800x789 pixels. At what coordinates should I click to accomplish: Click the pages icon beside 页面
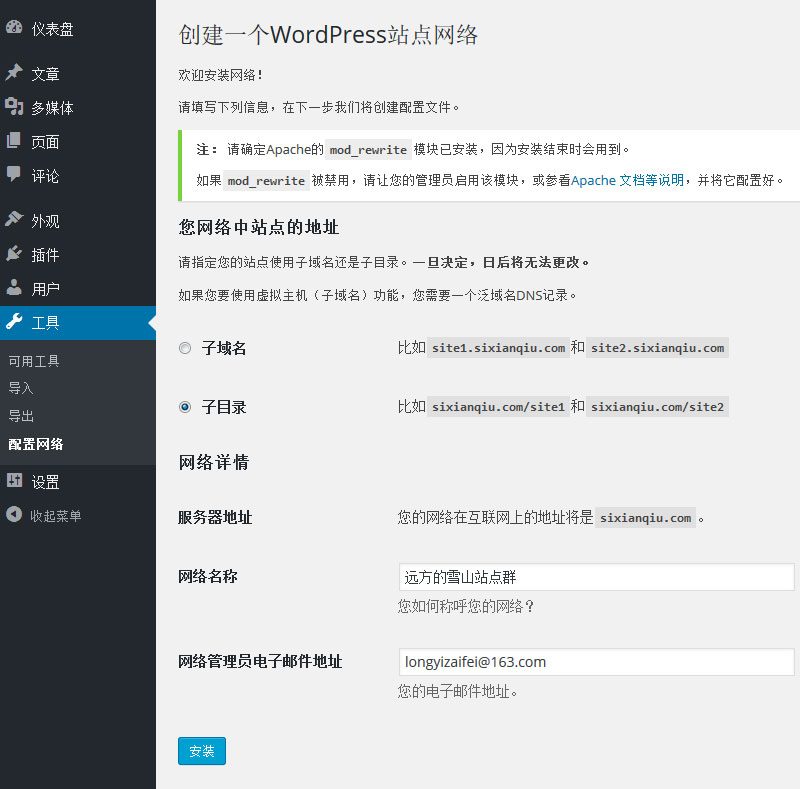[14, 140]
